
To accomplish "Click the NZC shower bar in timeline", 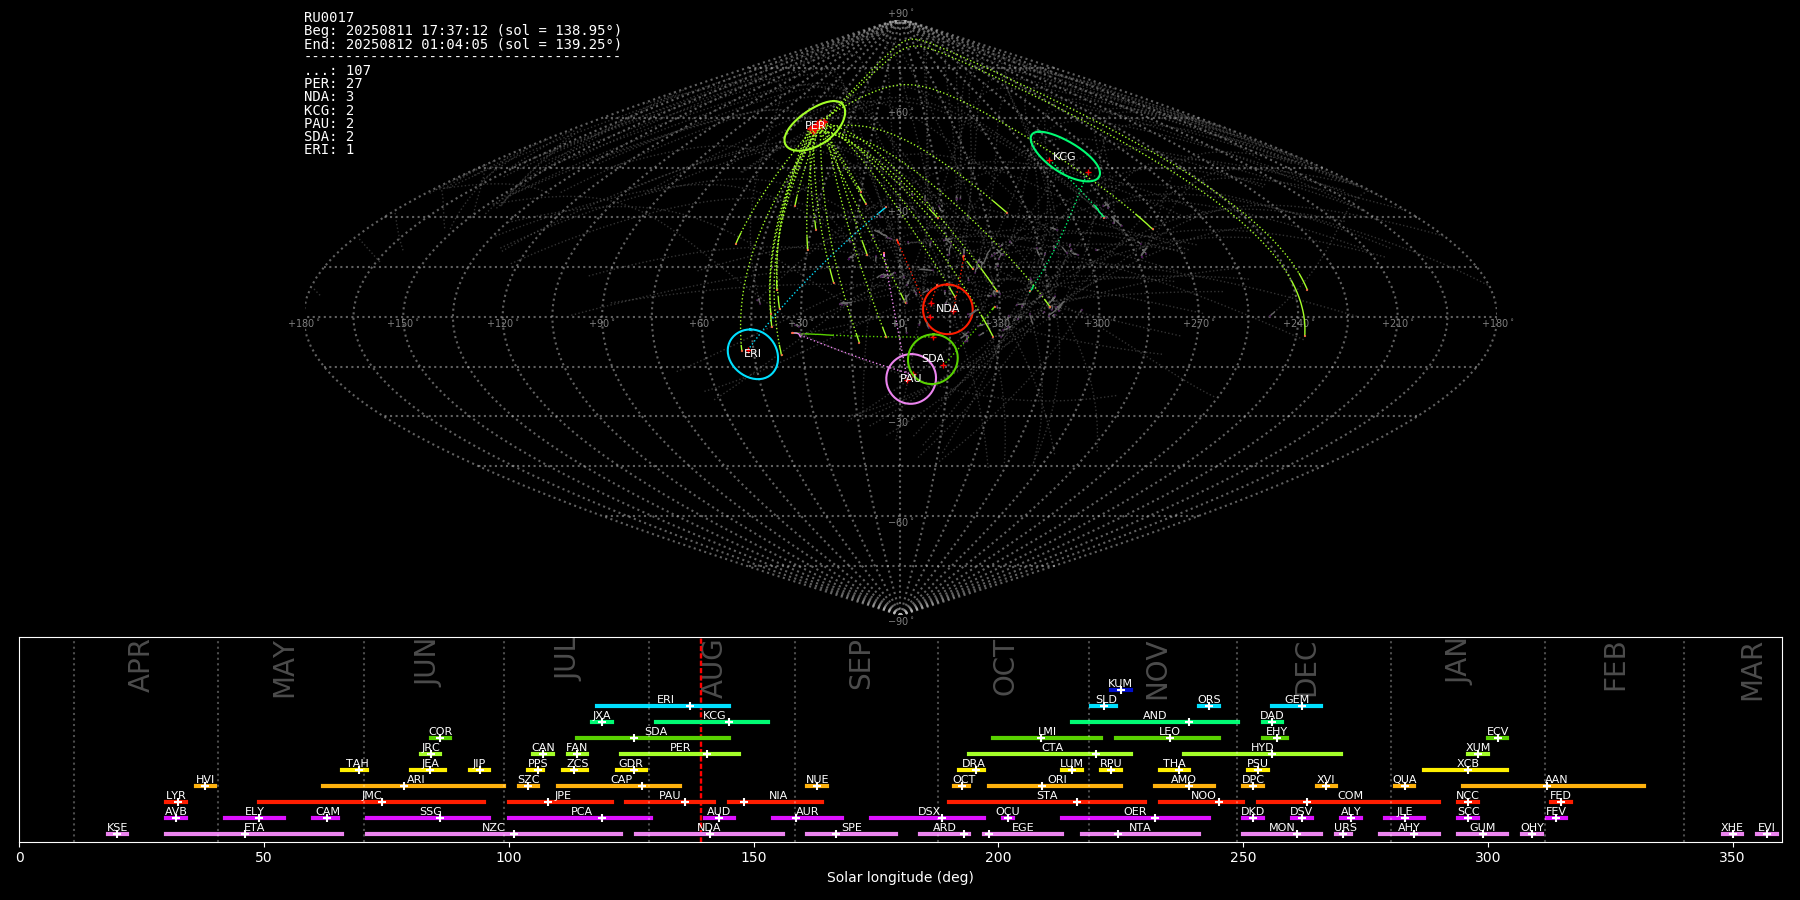I will pos(494,834).
